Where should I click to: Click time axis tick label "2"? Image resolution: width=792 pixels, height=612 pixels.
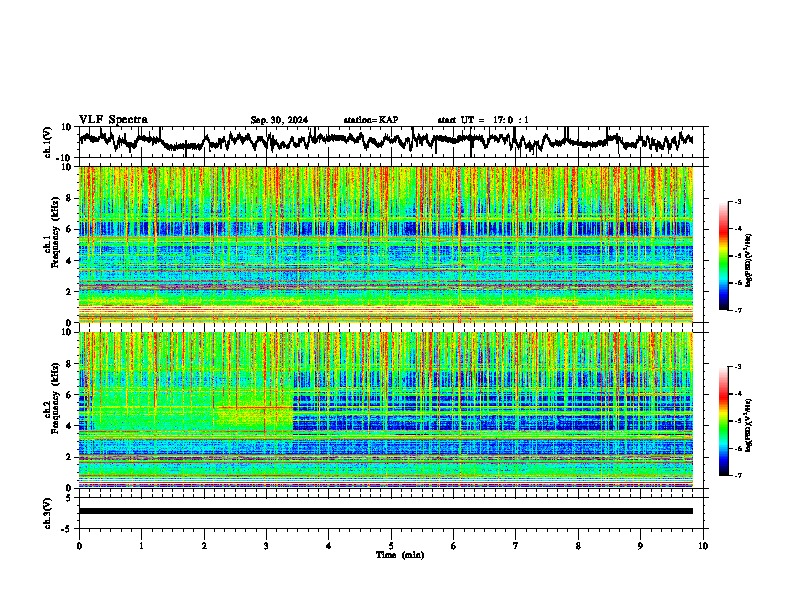coord(204,546)
